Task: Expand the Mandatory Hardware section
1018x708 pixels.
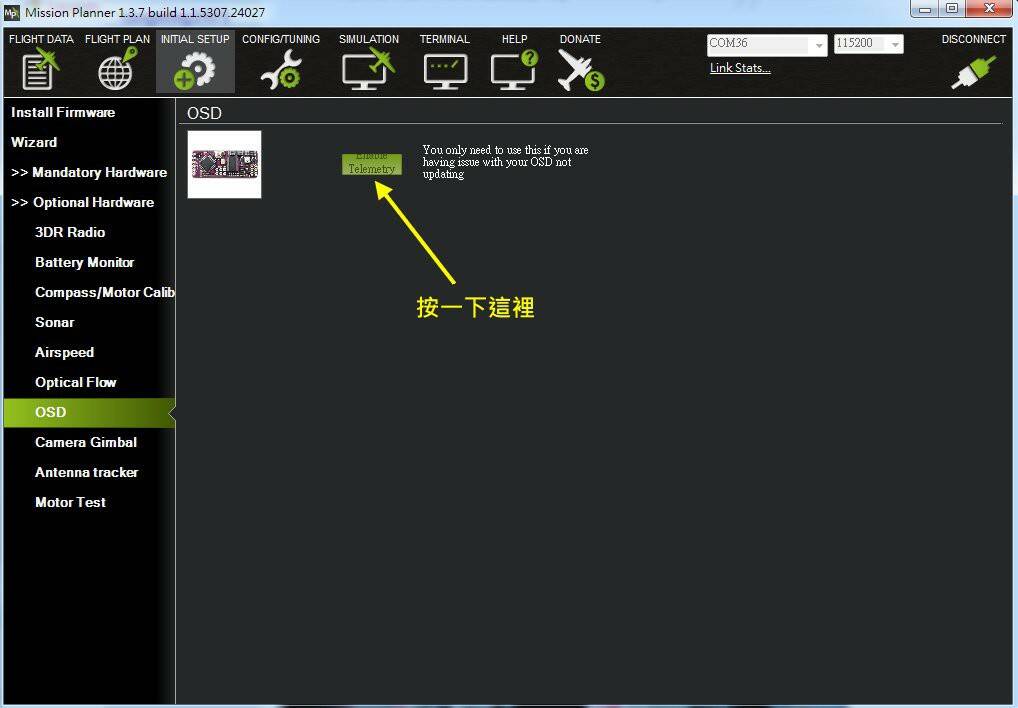Action: (89, 172)
